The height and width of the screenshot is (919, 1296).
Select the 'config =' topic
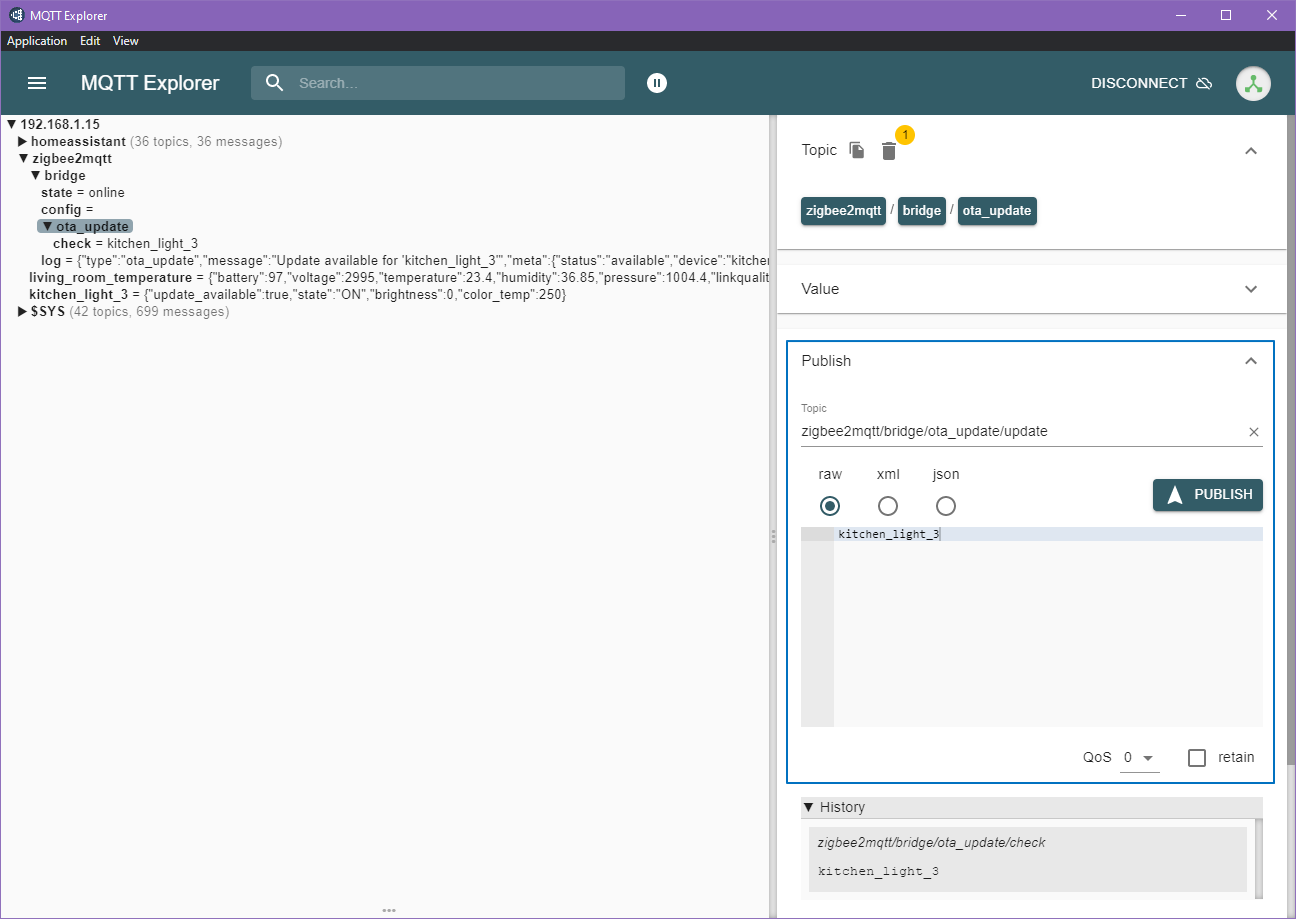[x=66, y=210]
